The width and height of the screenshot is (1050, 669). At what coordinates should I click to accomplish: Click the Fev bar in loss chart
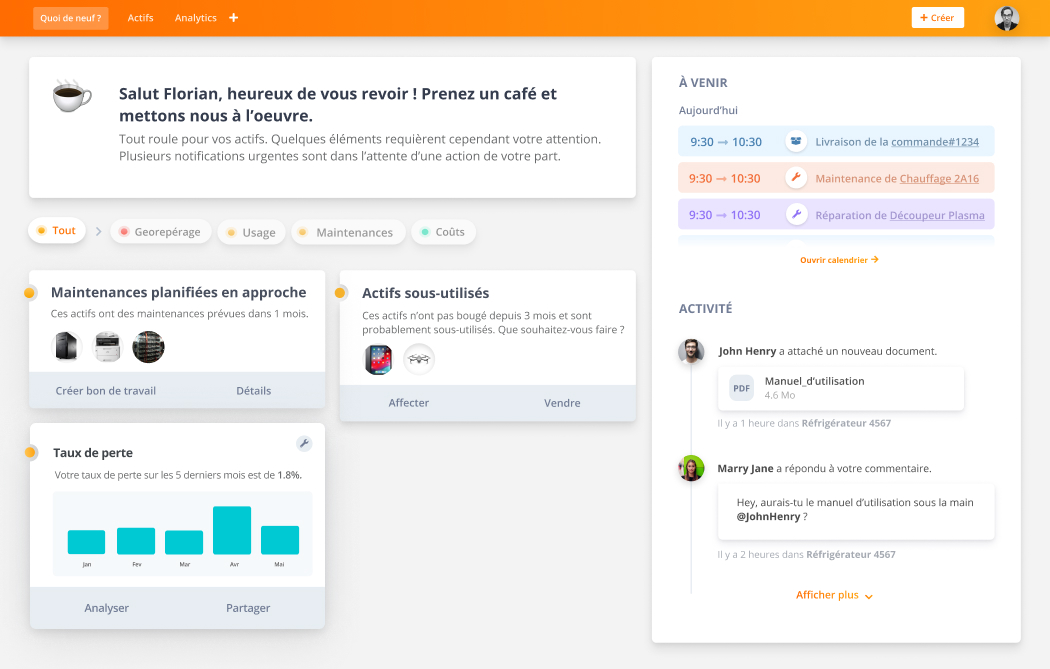coord(136,541)
